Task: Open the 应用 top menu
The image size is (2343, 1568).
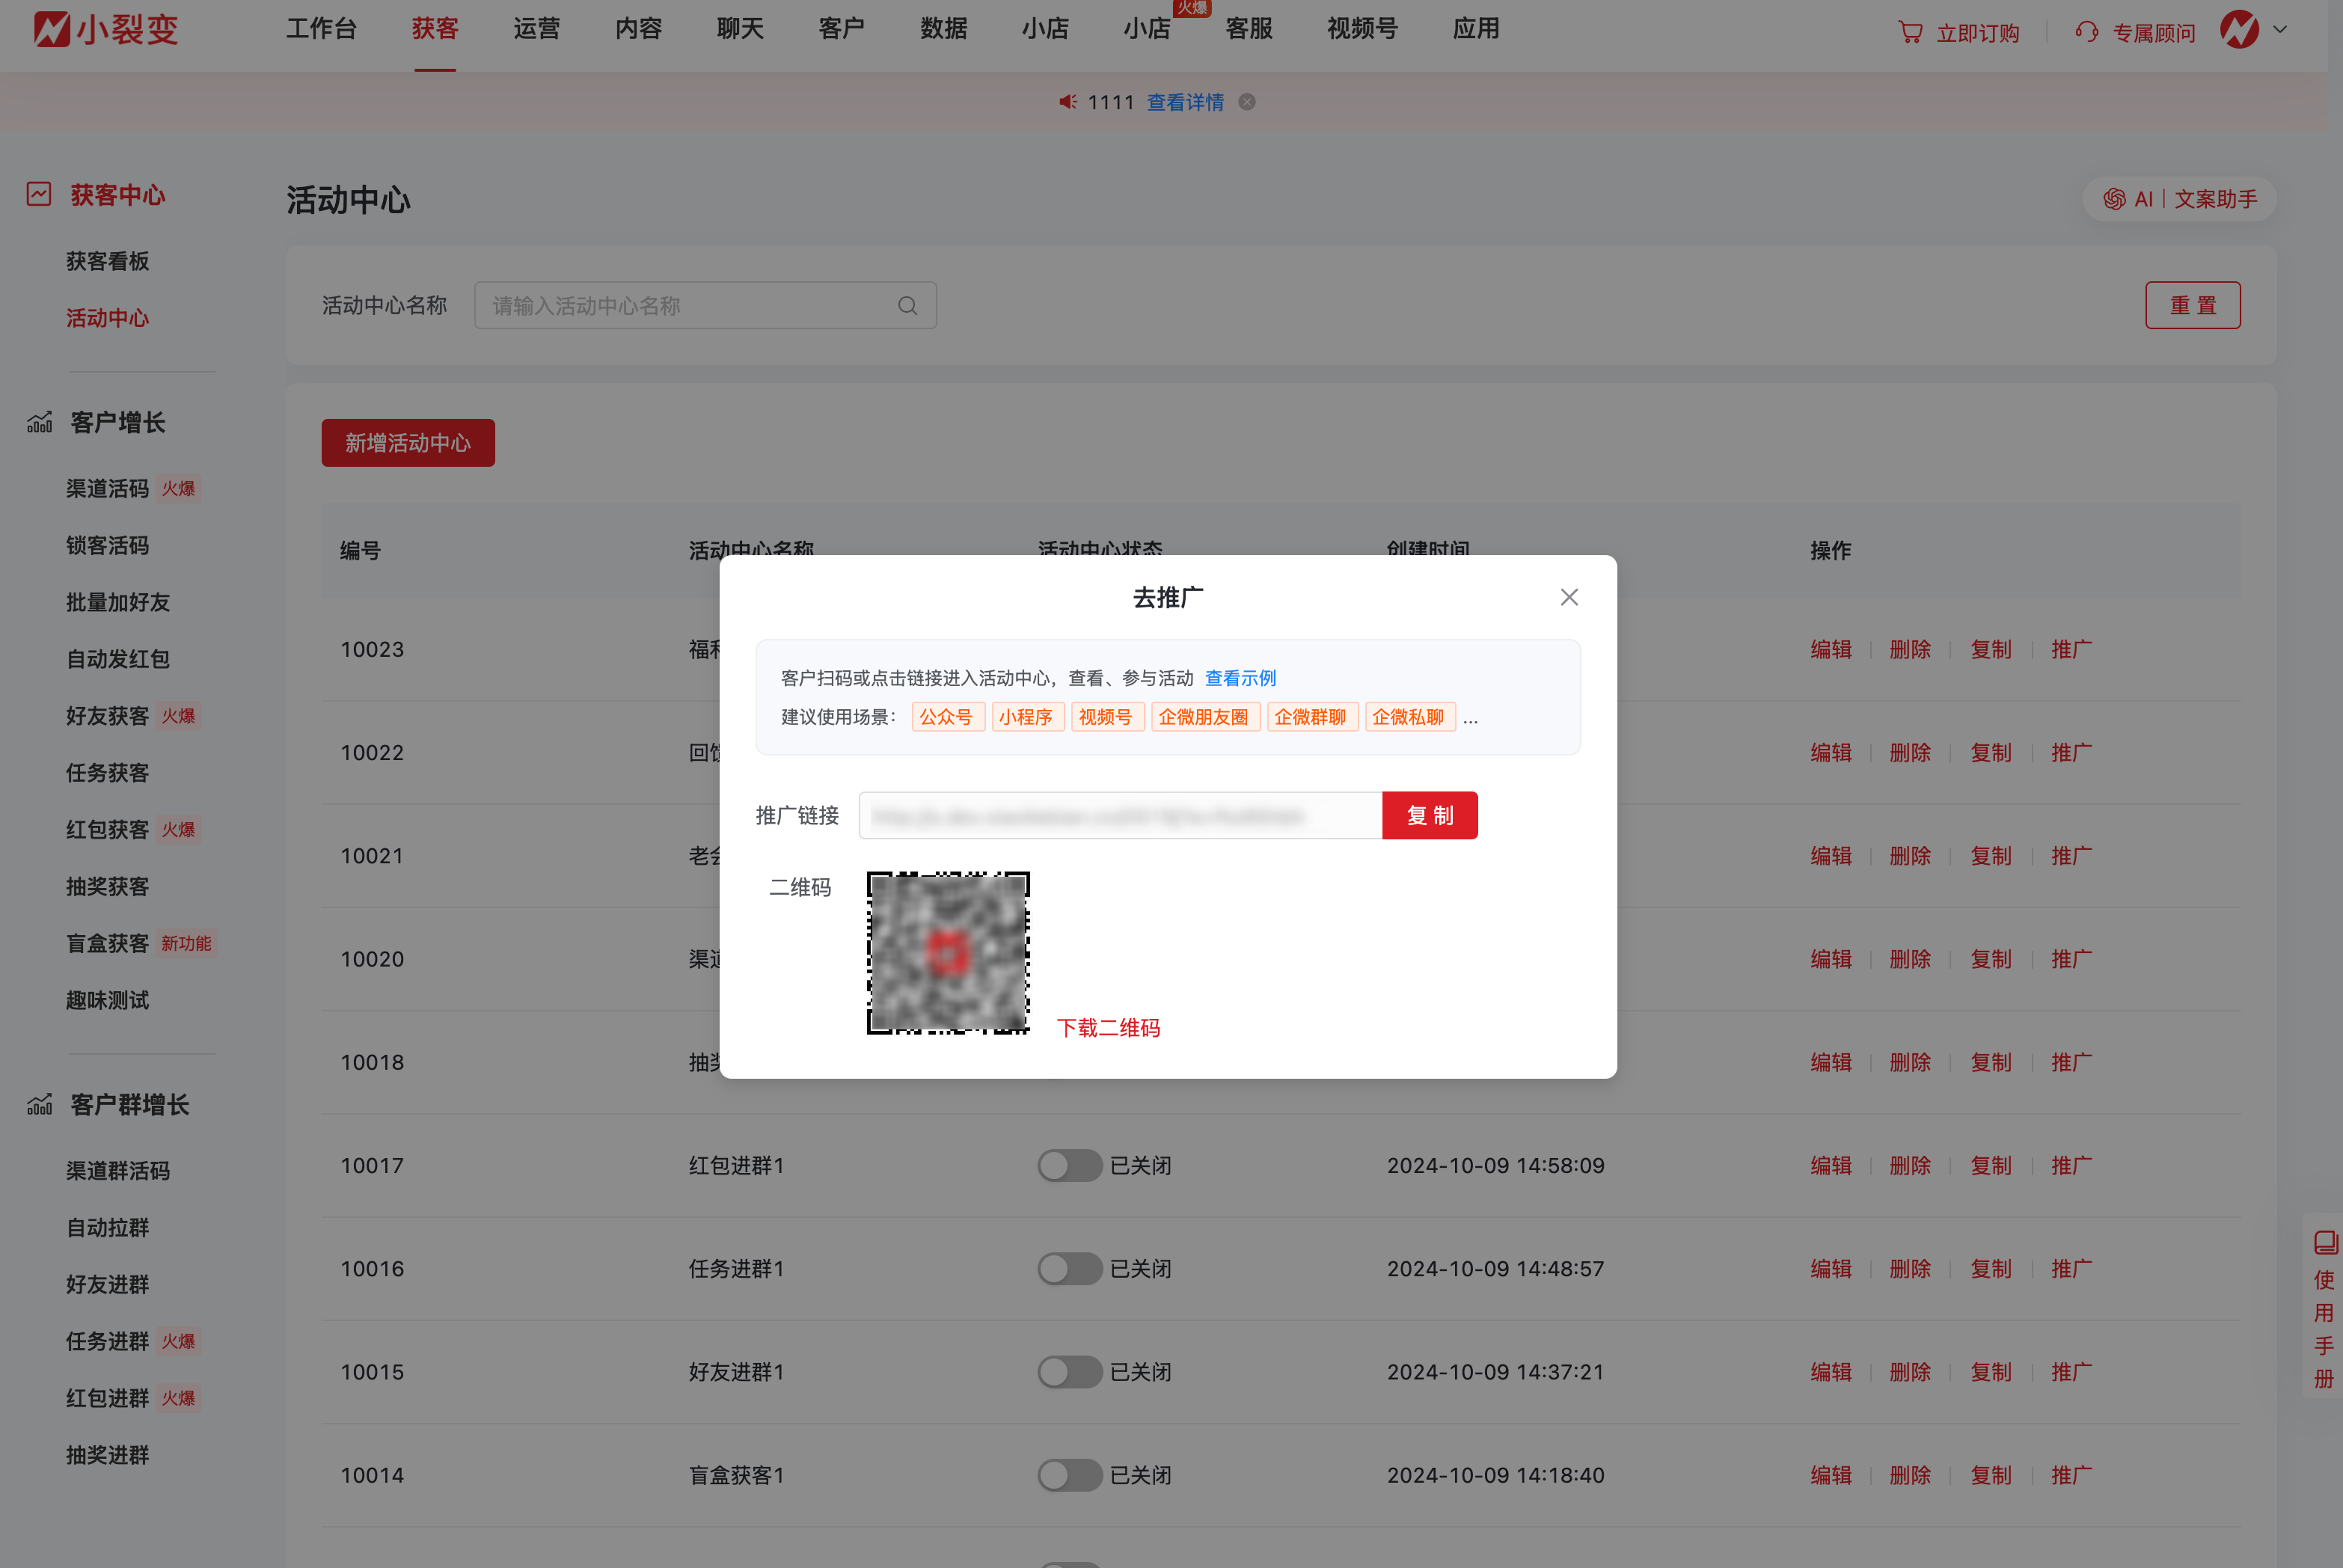Action: pos(1476,29)
